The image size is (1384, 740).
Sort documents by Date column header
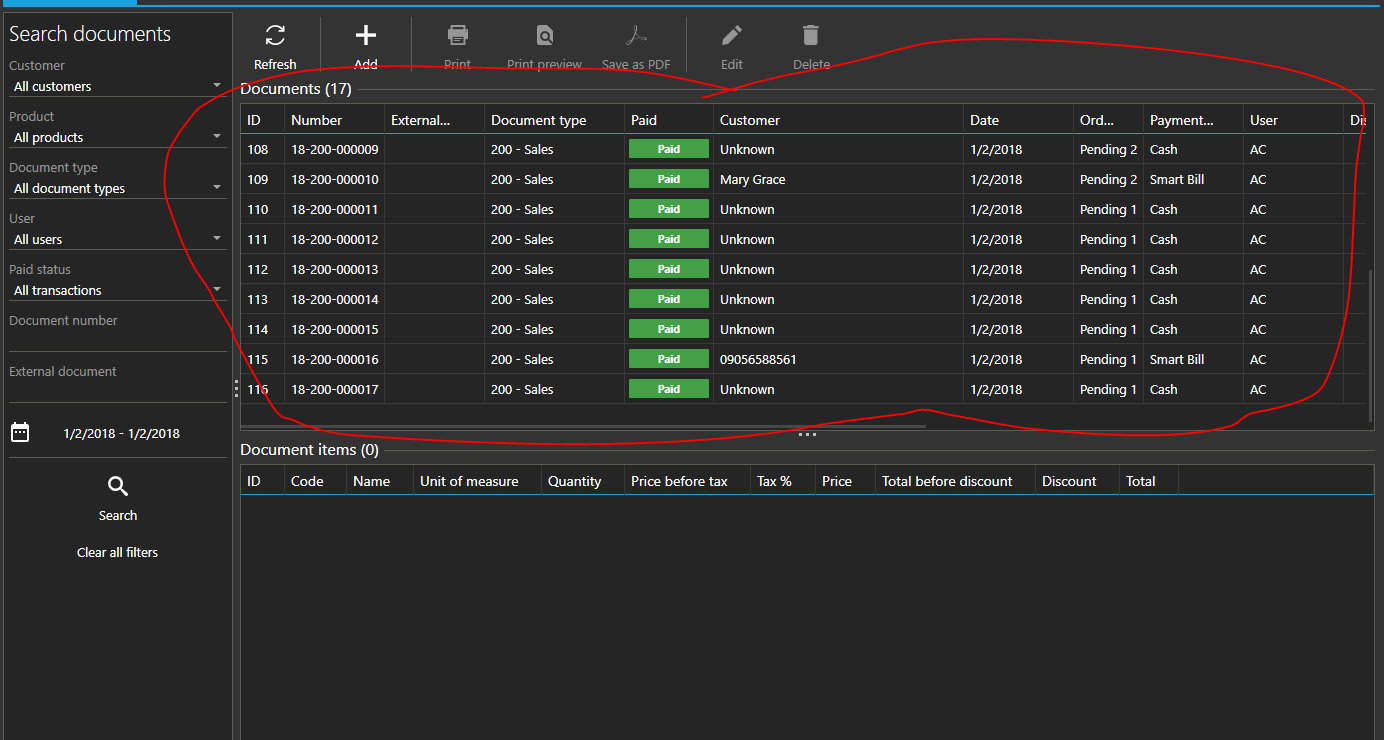(984, 120)
